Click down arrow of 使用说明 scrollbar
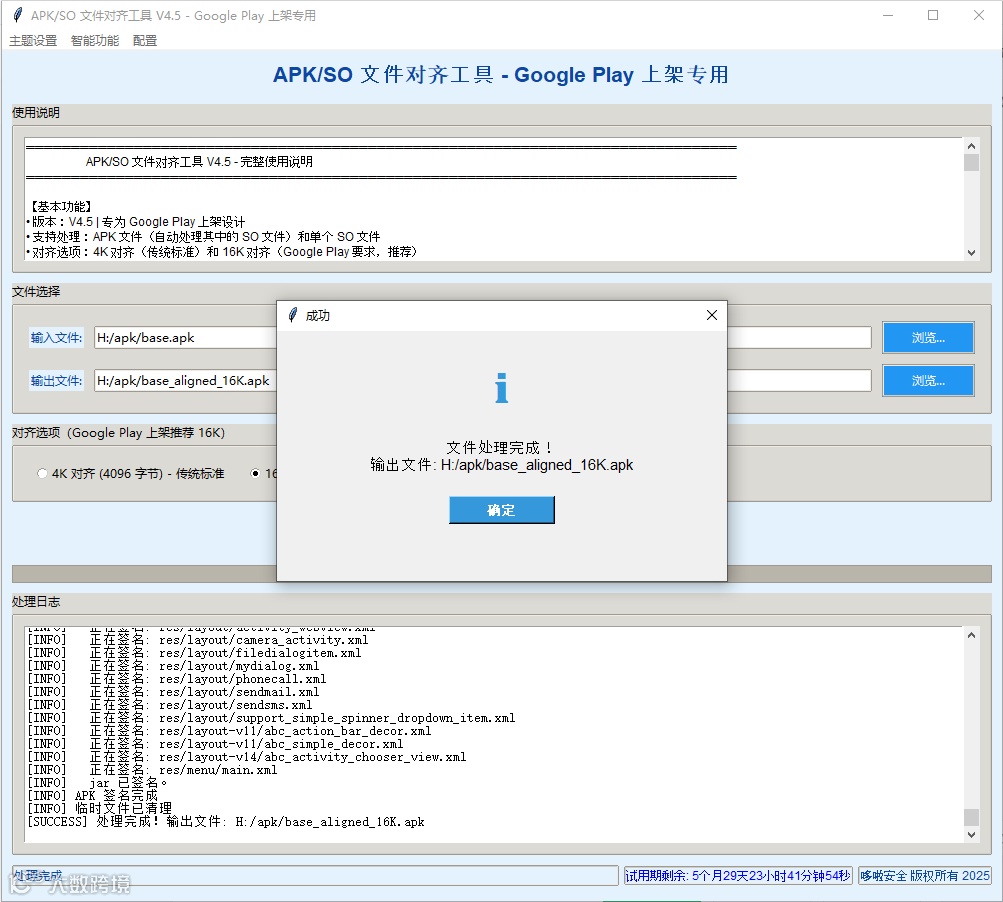Screen dimensions: 1003x902 coord(971,253)
